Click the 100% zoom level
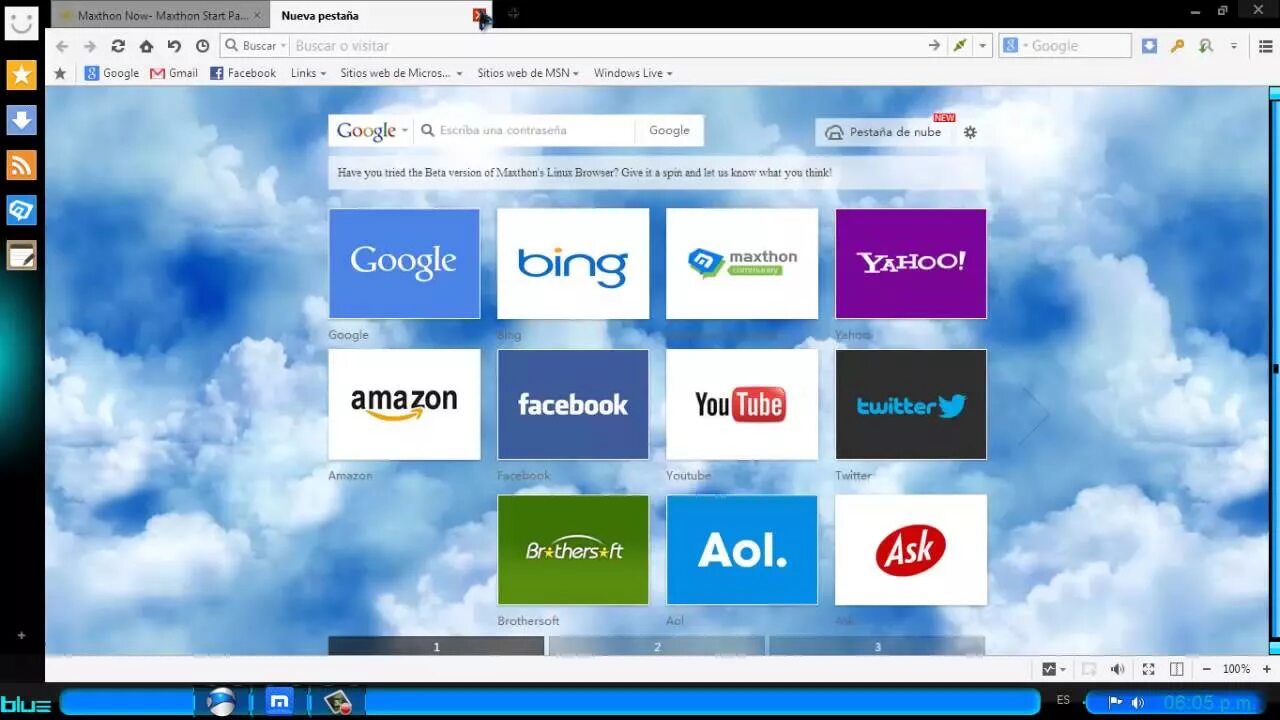This screenshot has width=1280, height=720. (x=1237, y=669)
